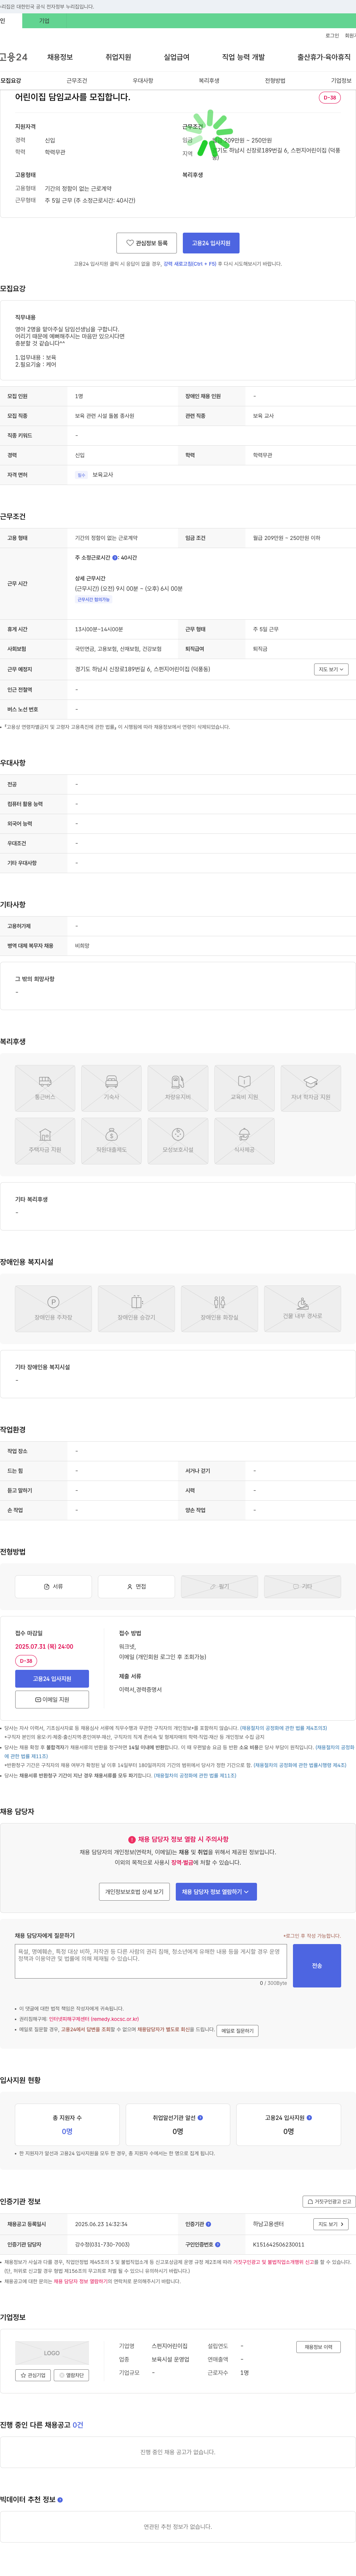Switch to the 우대사항 section tab
Screen dimensions: 356x2576
(x=143, y=80)
